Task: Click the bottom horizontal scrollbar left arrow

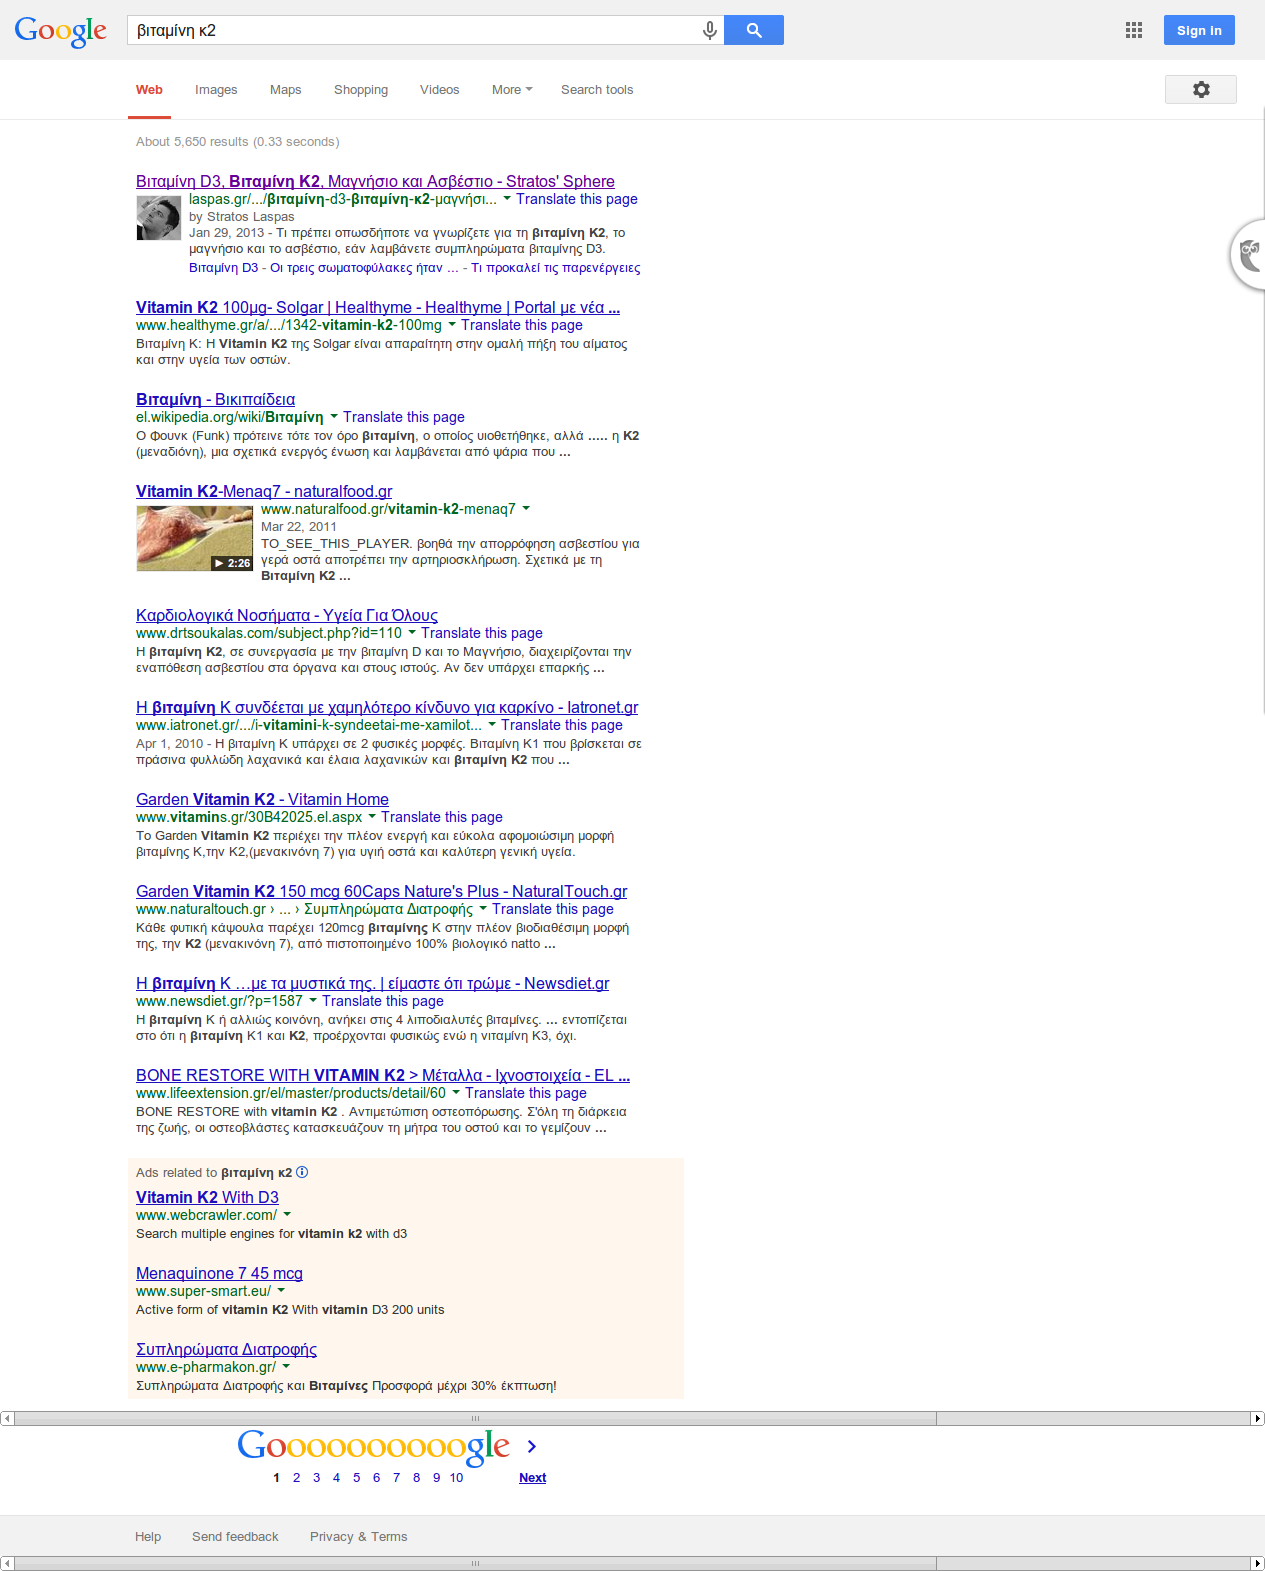Action: [7, 1563]
